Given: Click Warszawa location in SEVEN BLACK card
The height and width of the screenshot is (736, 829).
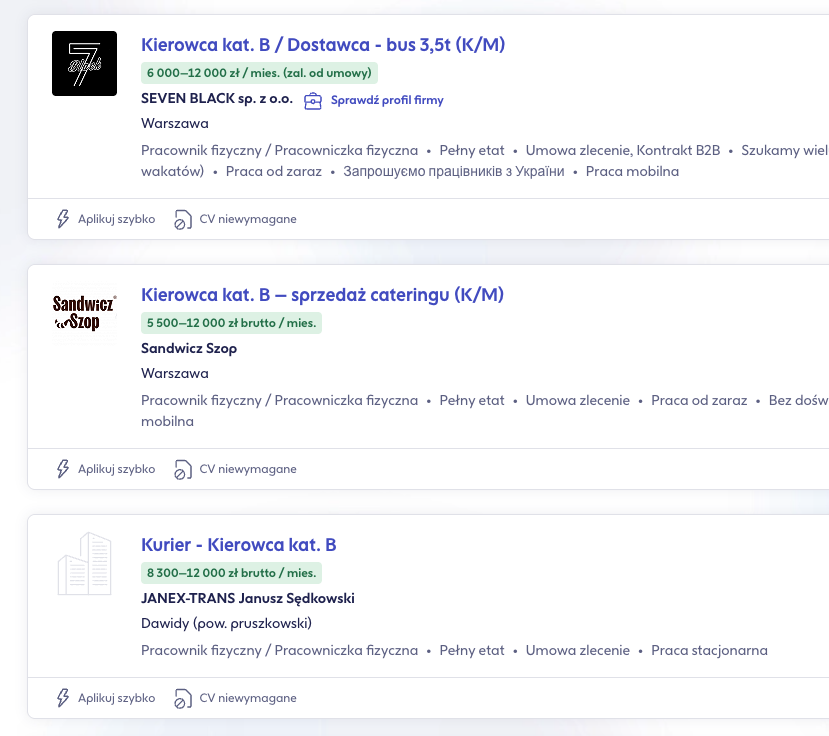Looking at the screenshot, I should (174, 124).
